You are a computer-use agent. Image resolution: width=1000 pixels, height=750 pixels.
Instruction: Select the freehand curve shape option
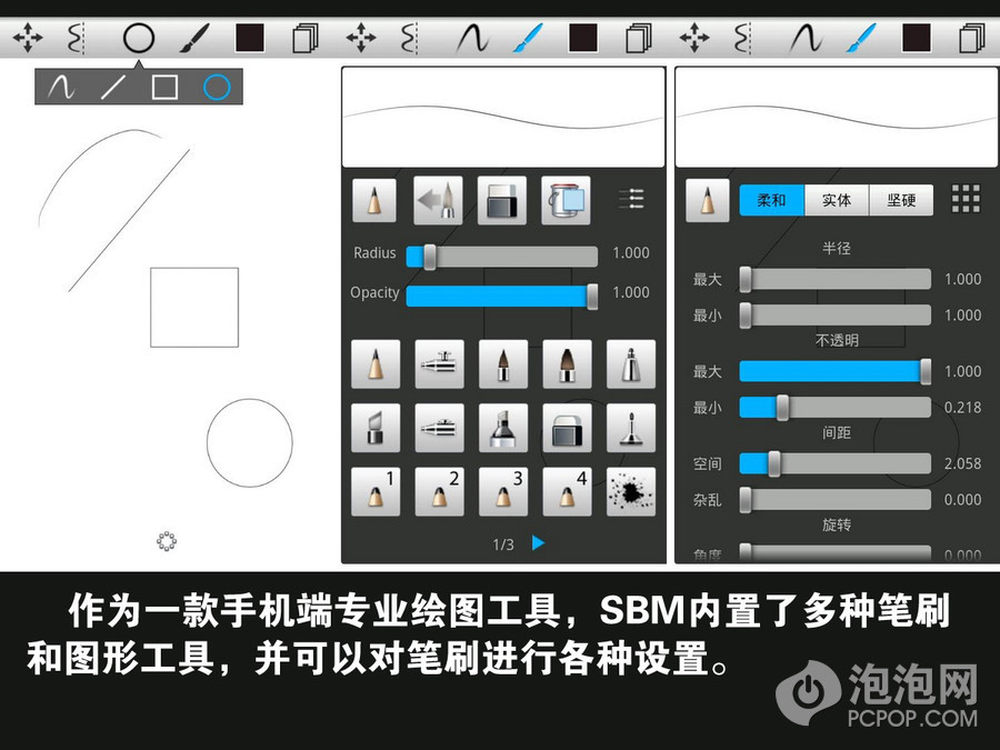pos(62,88)
